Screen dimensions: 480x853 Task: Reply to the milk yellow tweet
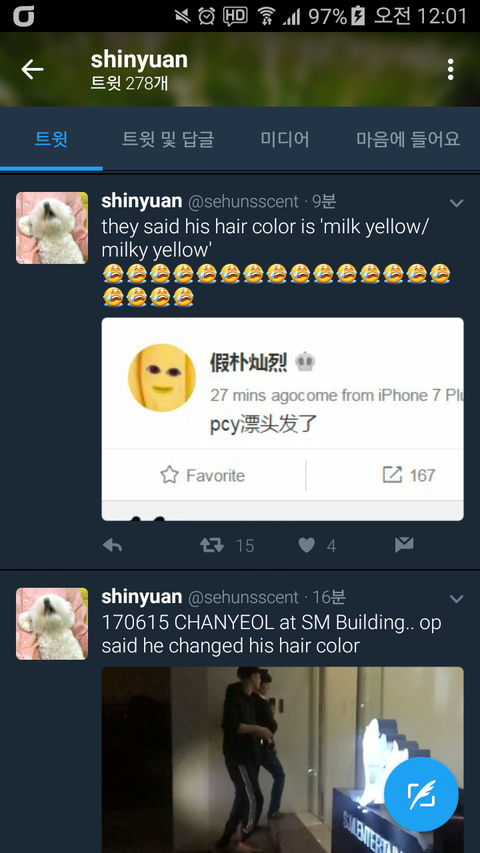pyautogui.click(x=112, y=545)
